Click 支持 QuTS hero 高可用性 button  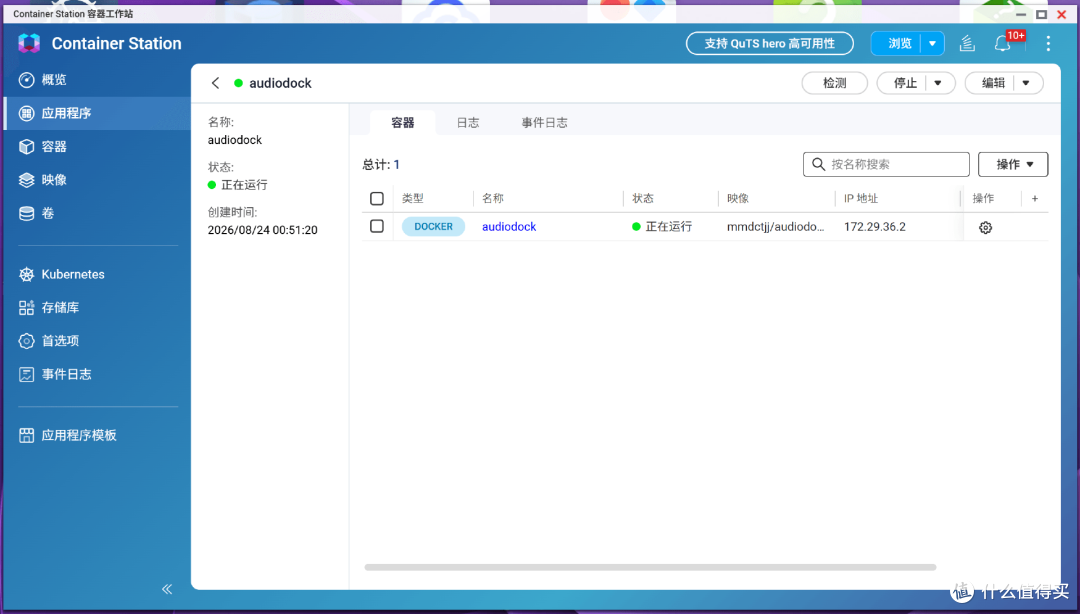point(769,43)
